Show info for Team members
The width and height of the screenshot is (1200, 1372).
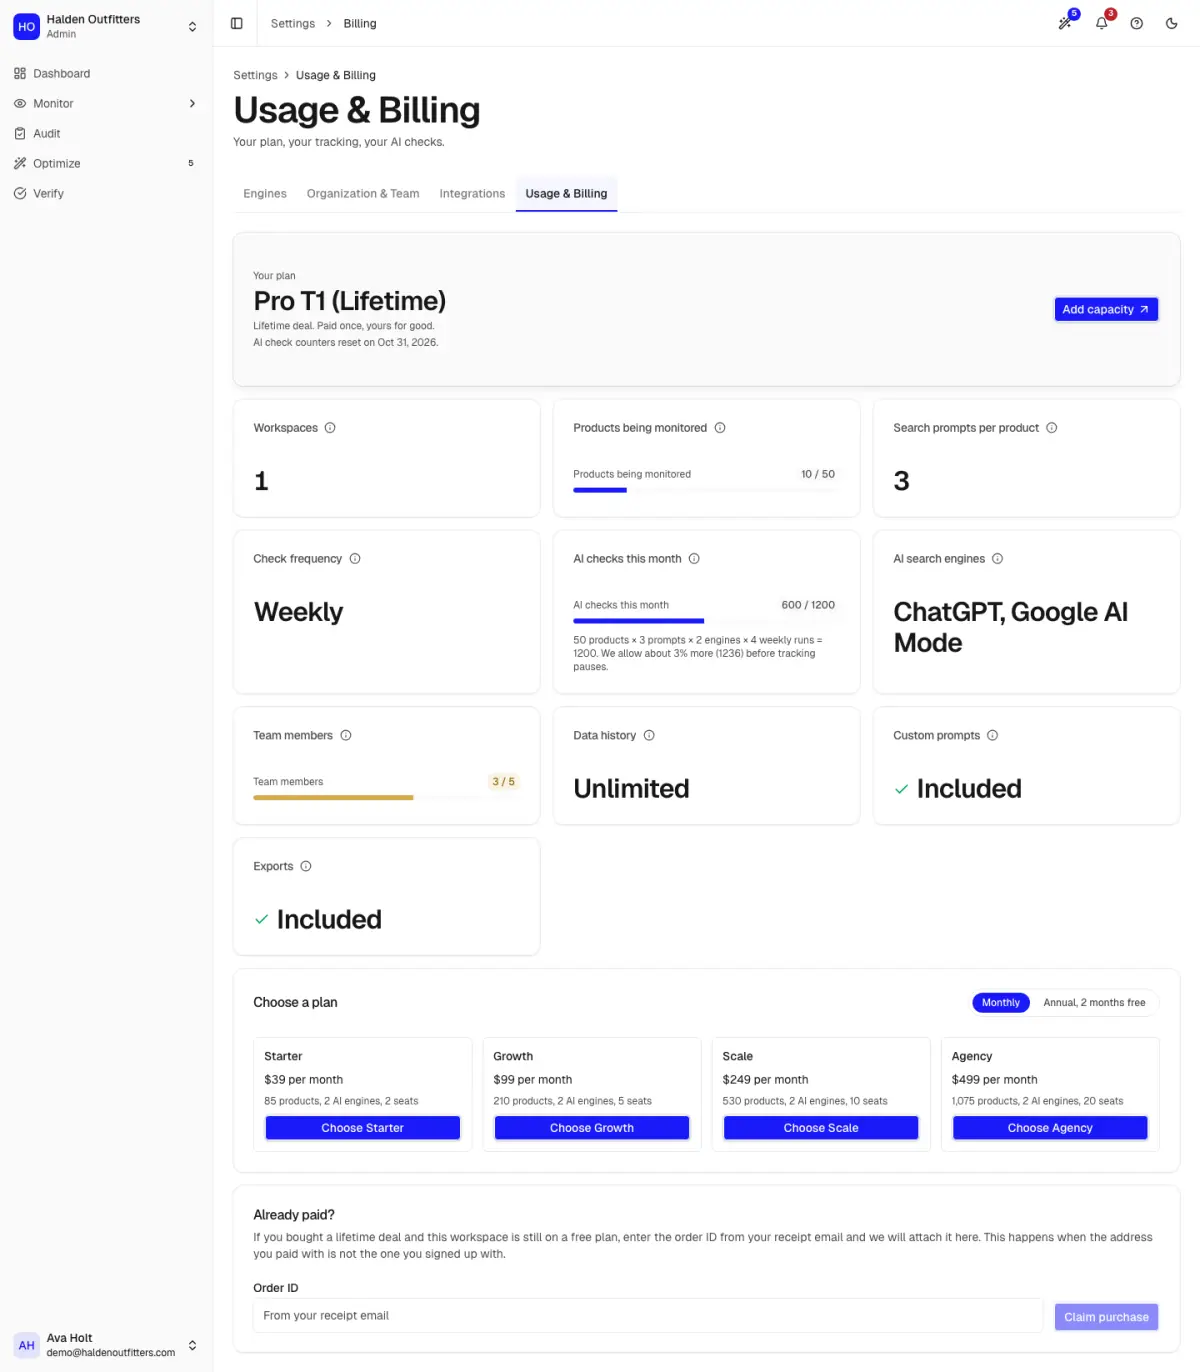click(x=346, y=735)
